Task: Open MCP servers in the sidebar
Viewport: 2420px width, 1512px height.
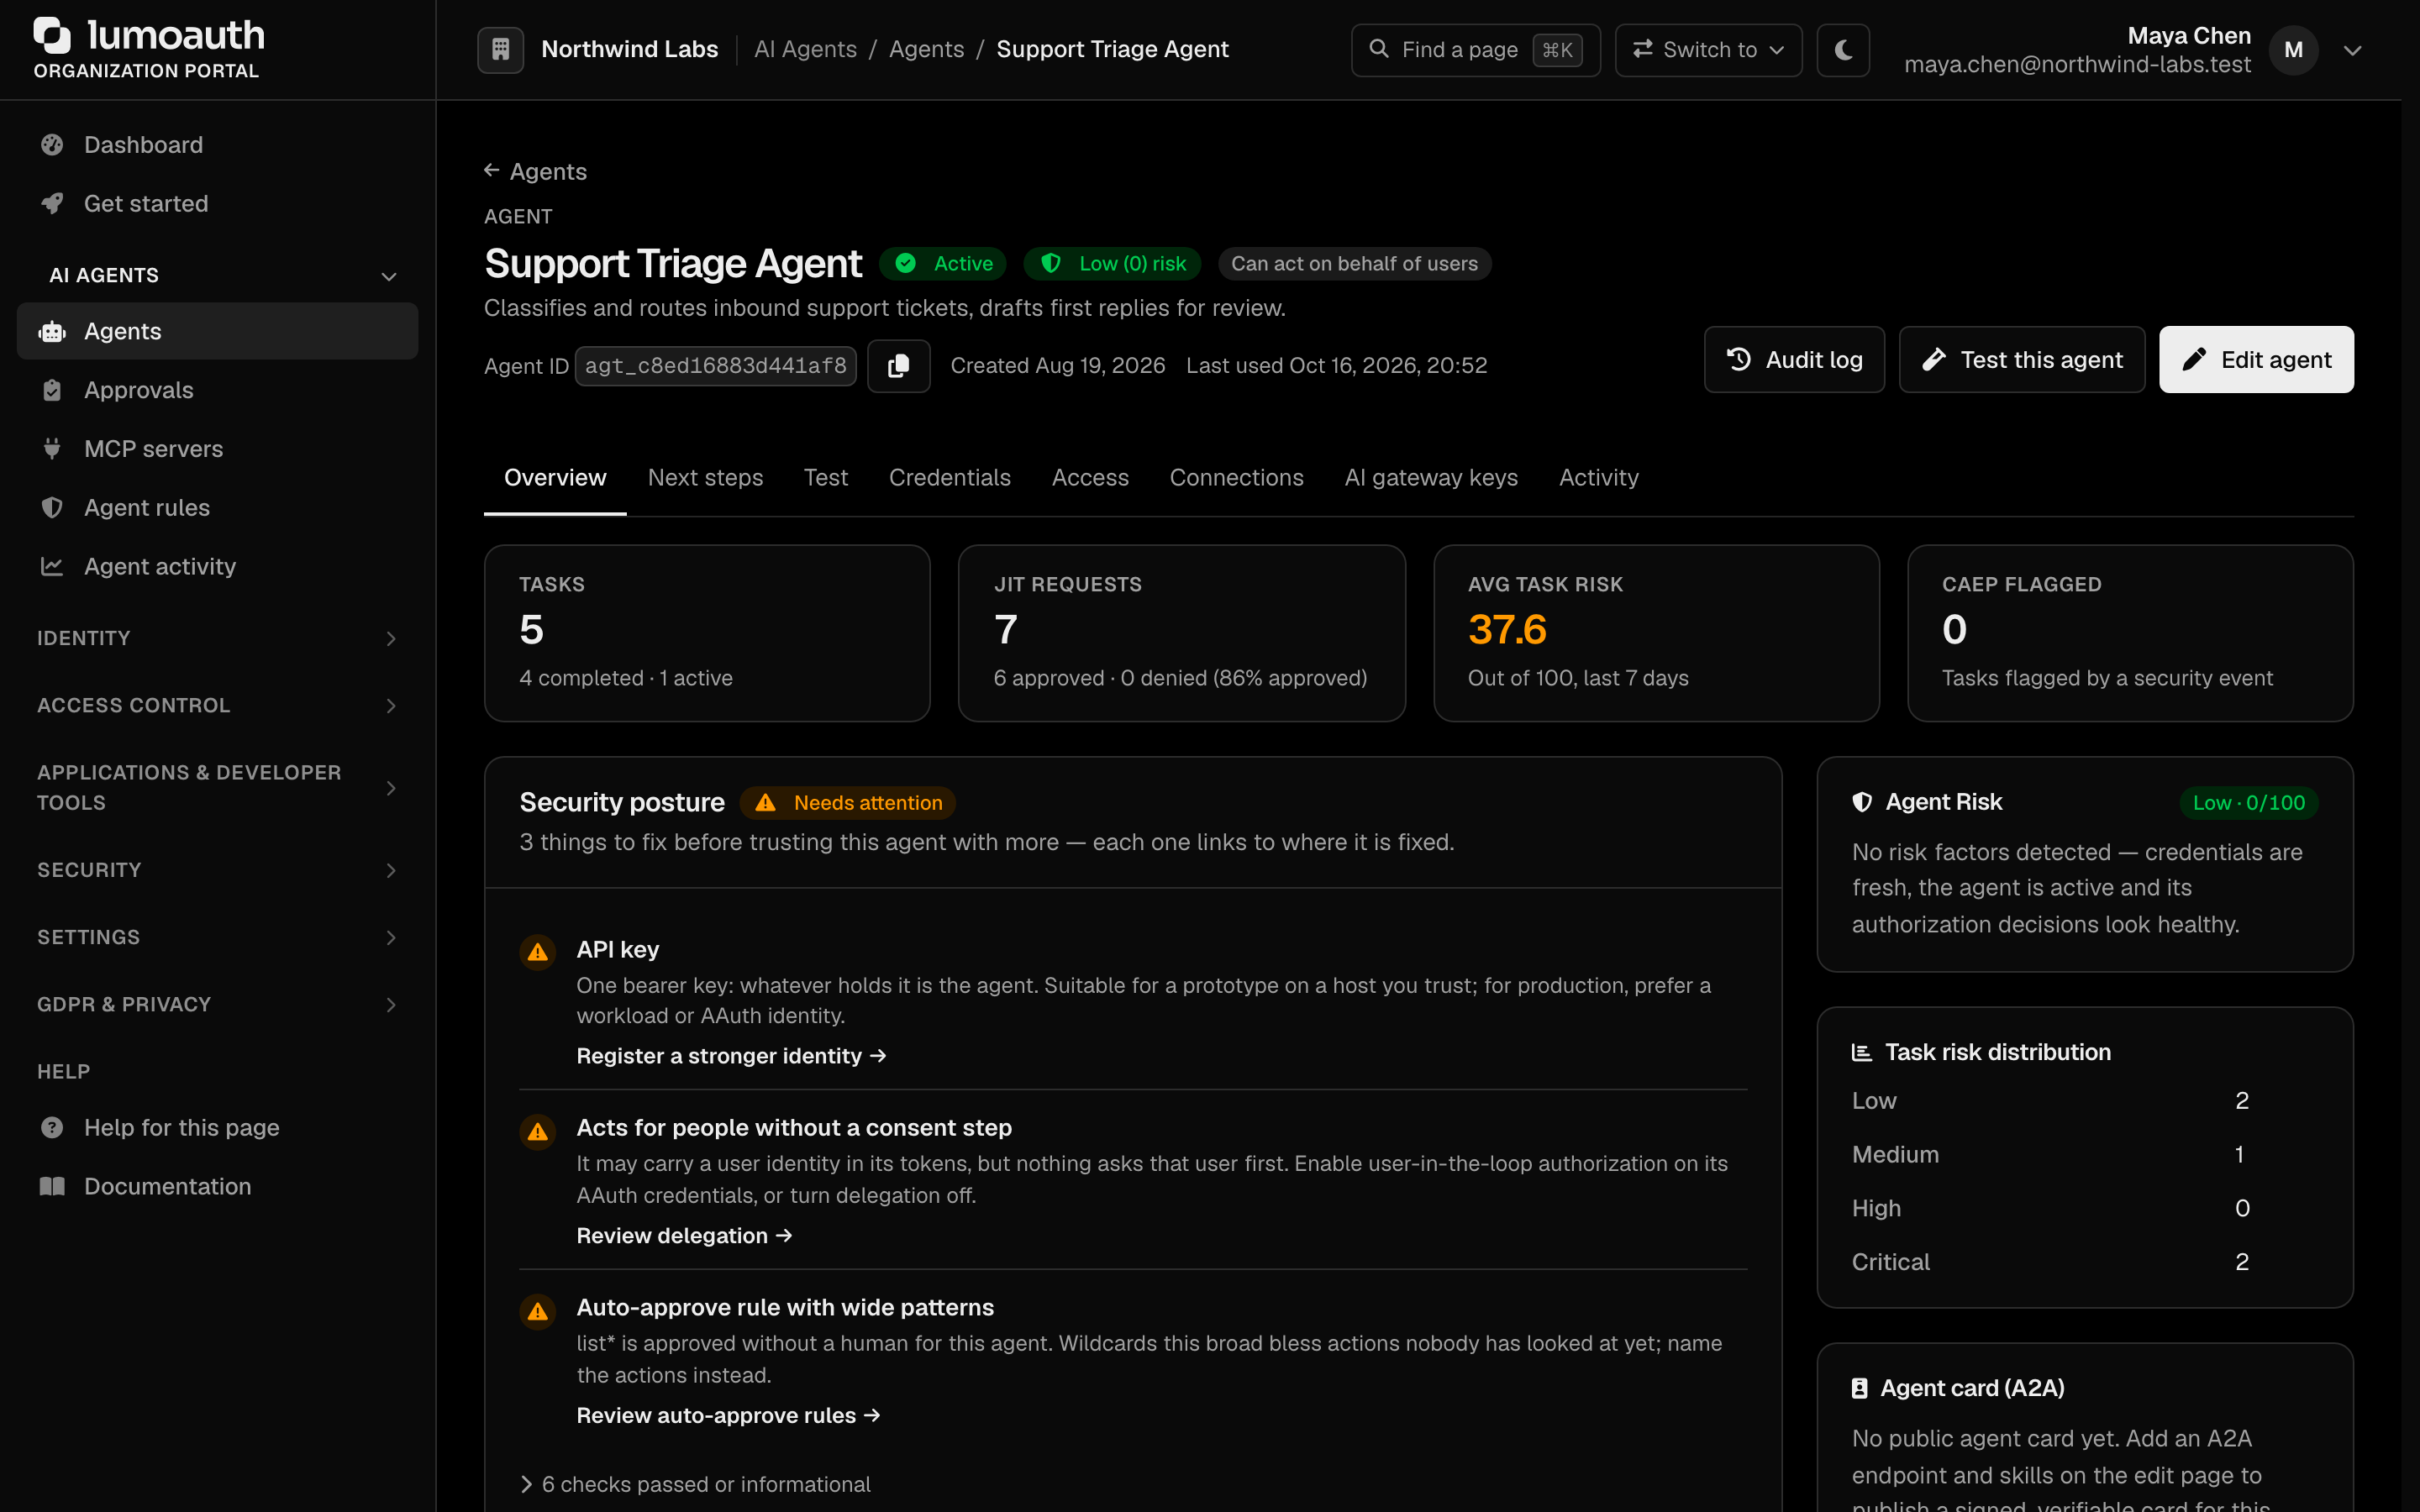Action: pos(217,449)
